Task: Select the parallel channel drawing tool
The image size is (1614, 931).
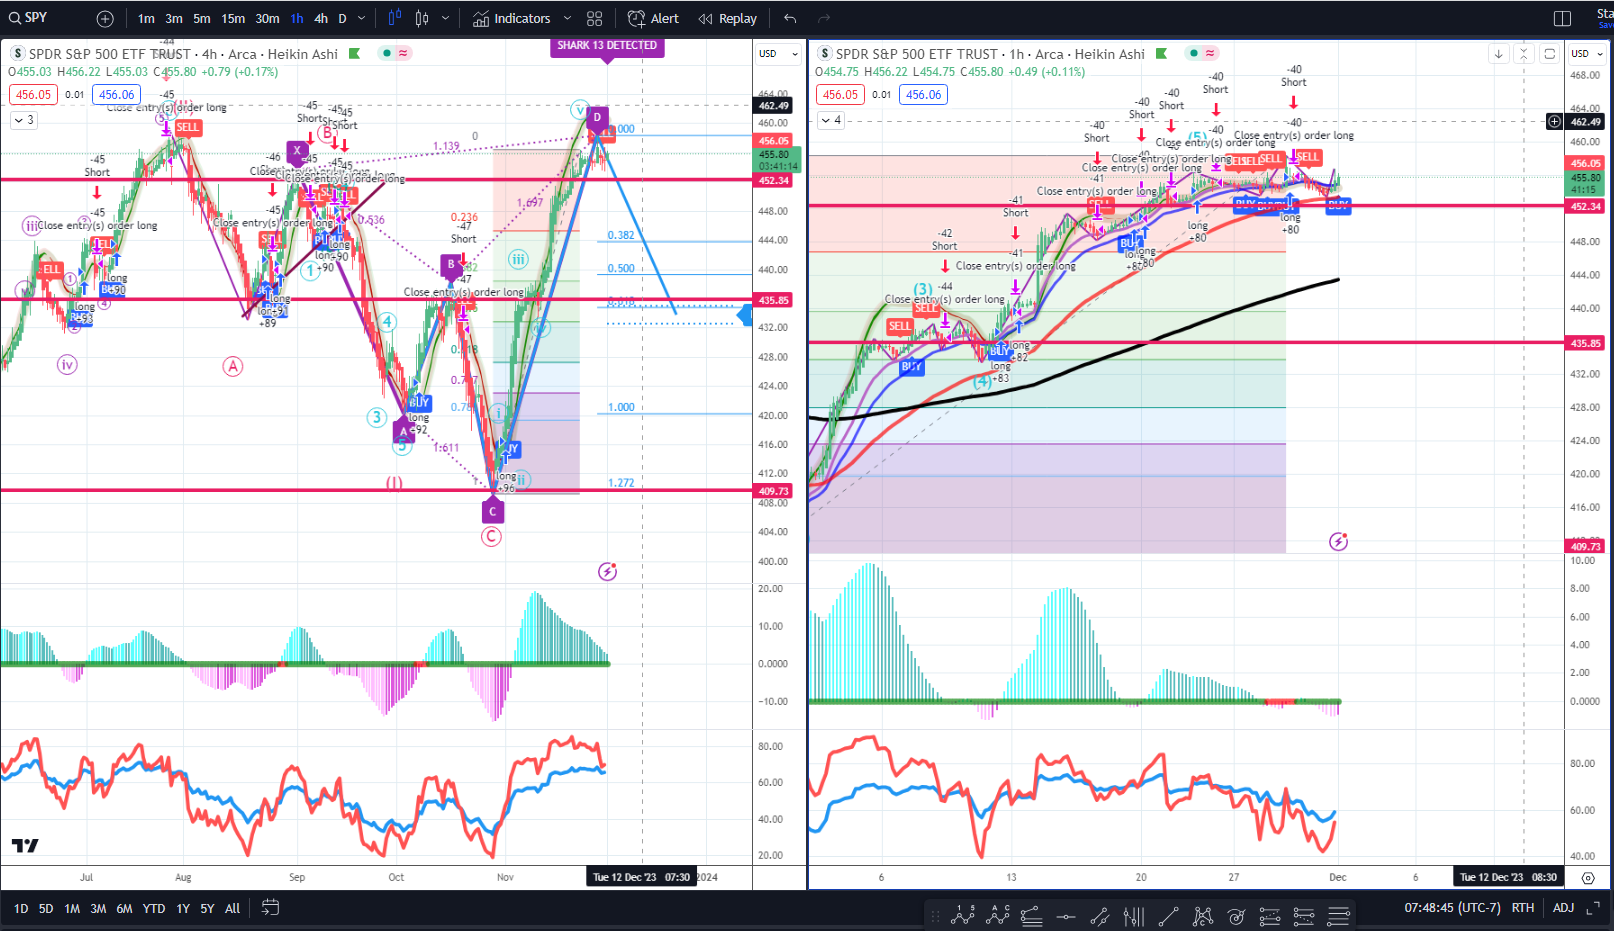Action: (x=1100, y=915)
